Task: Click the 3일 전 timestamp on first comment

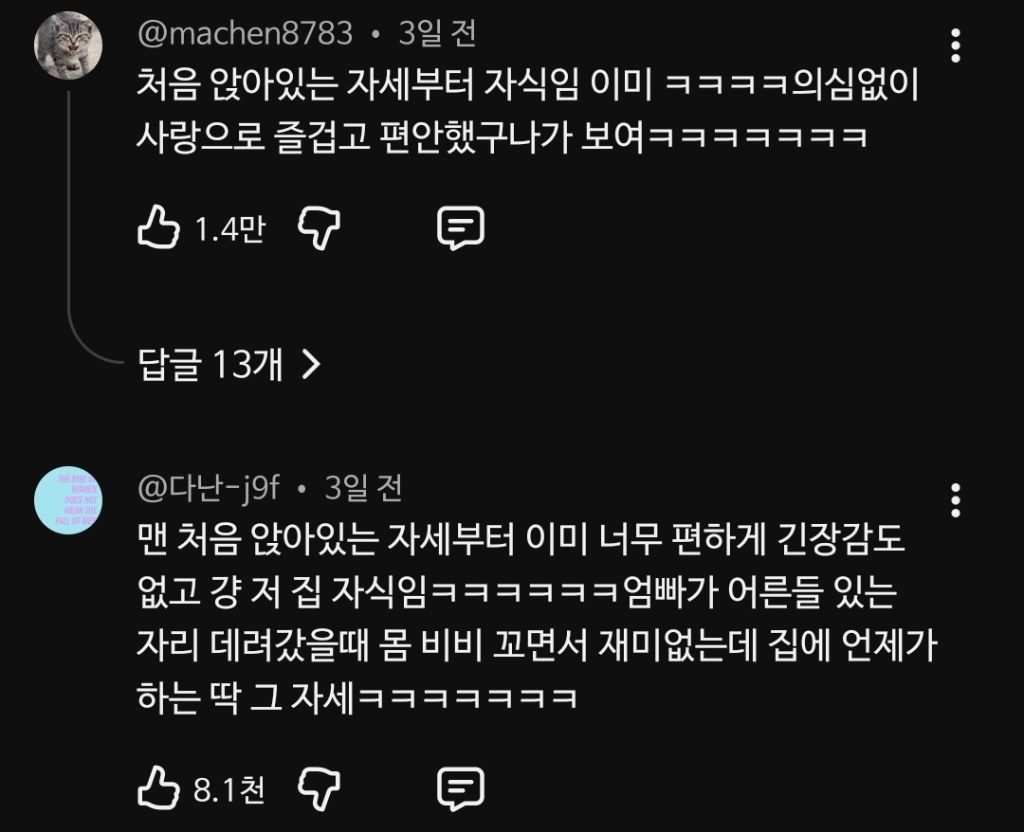Action: click(x=437, y=33)
